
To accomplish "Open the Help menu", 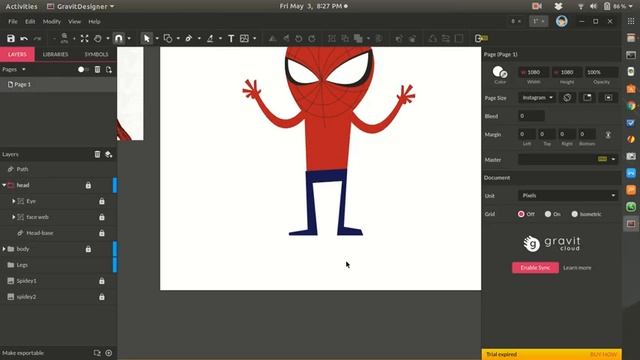I will coord(94,22).
